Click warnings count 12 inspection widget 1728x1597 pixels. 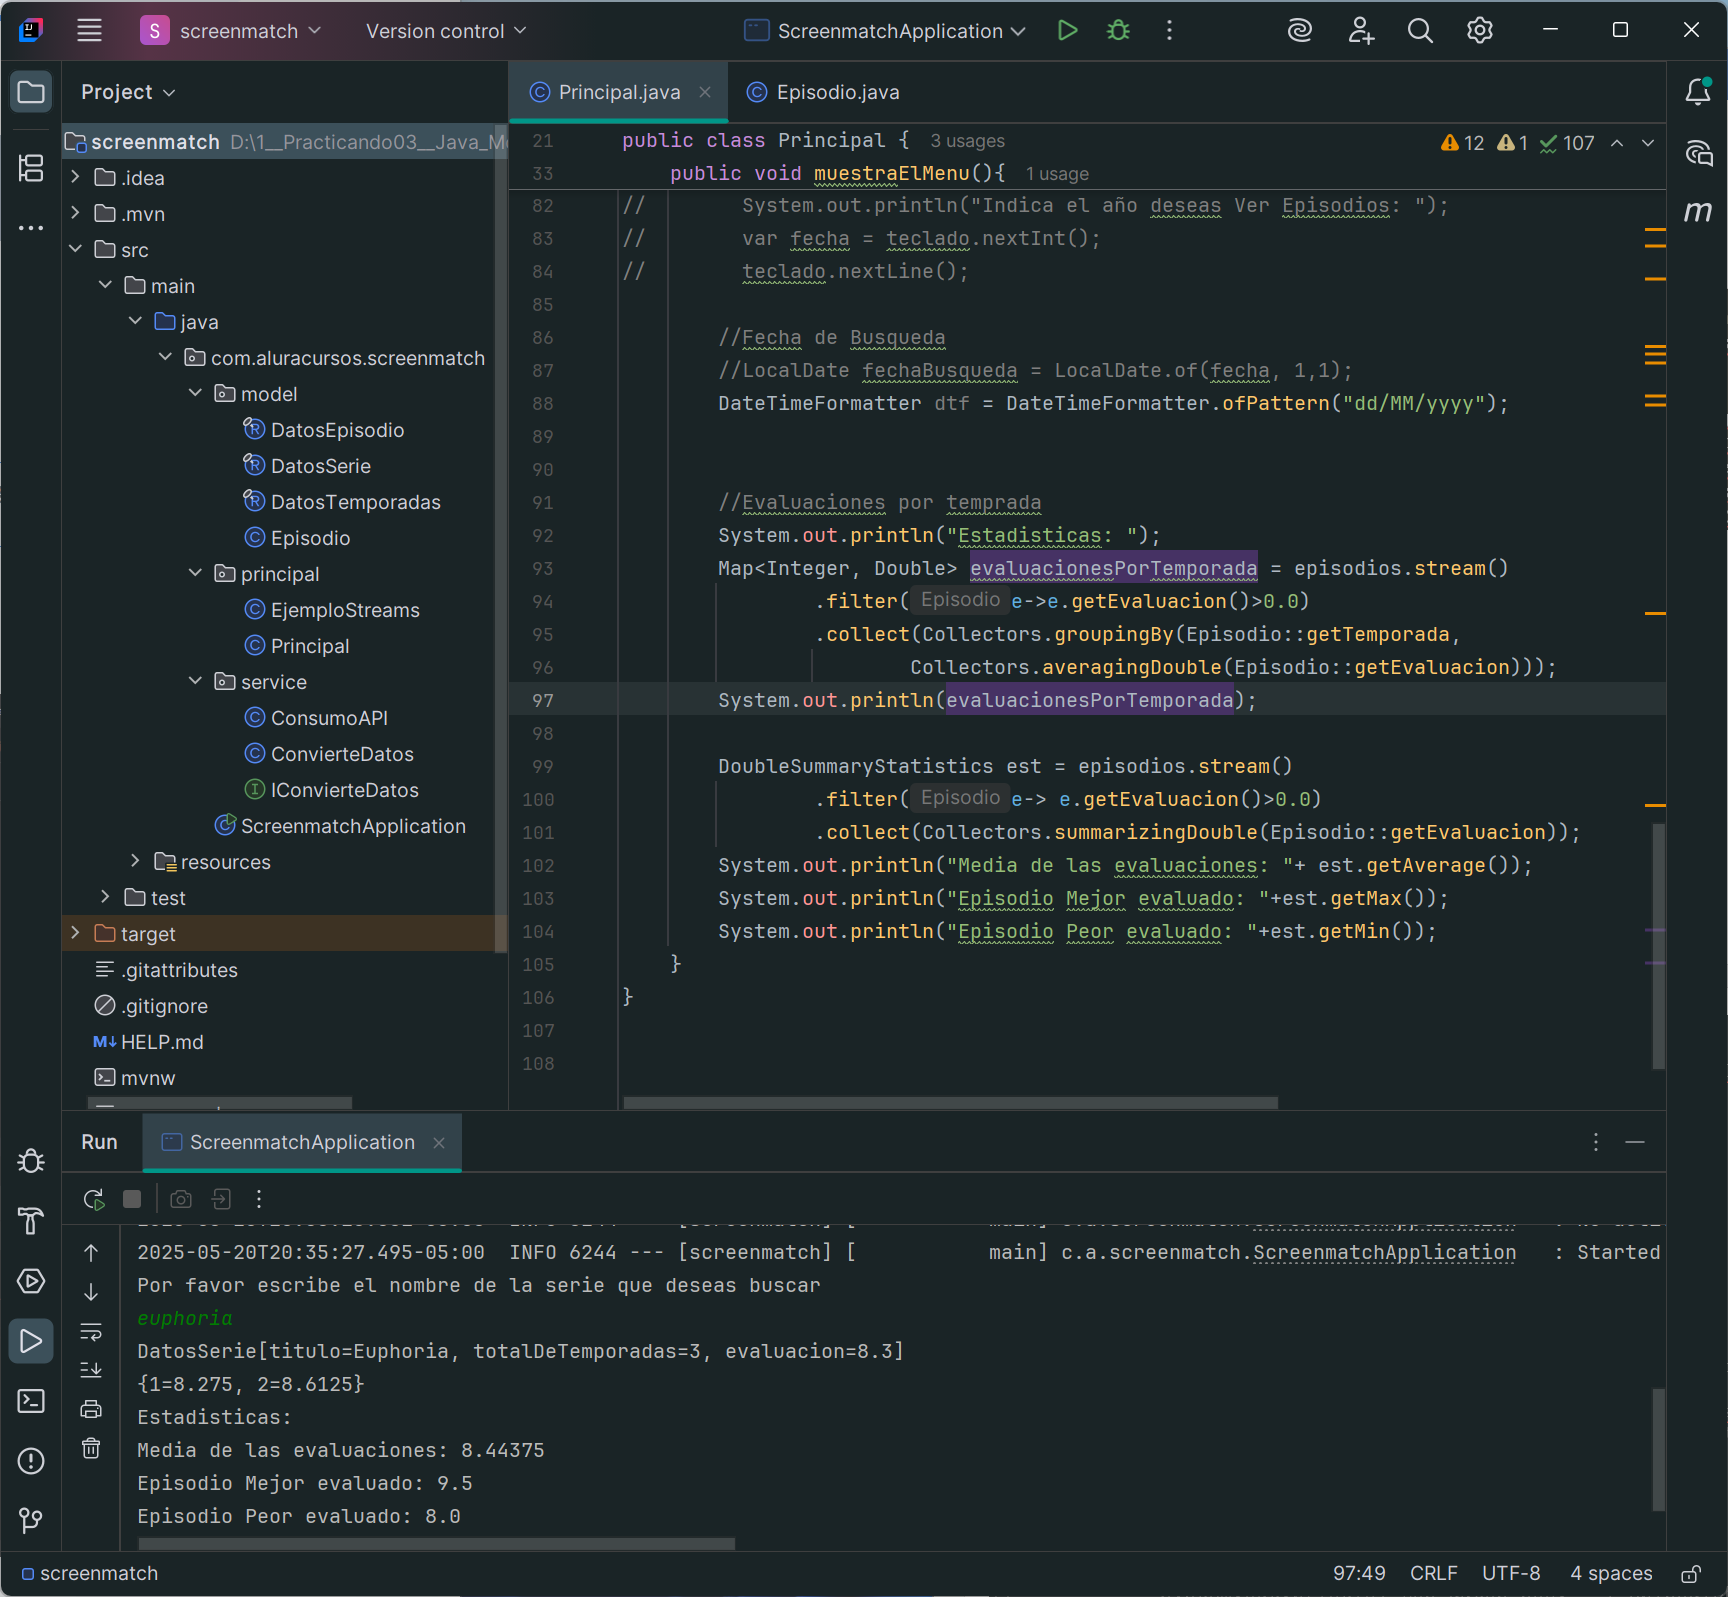pyautogui.click(x=1463, y=143)
